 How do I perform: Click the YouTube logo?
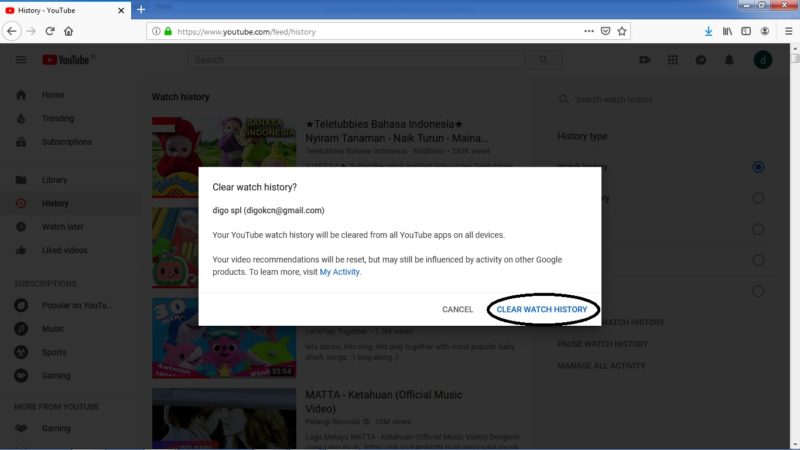[x=68, y=60]
